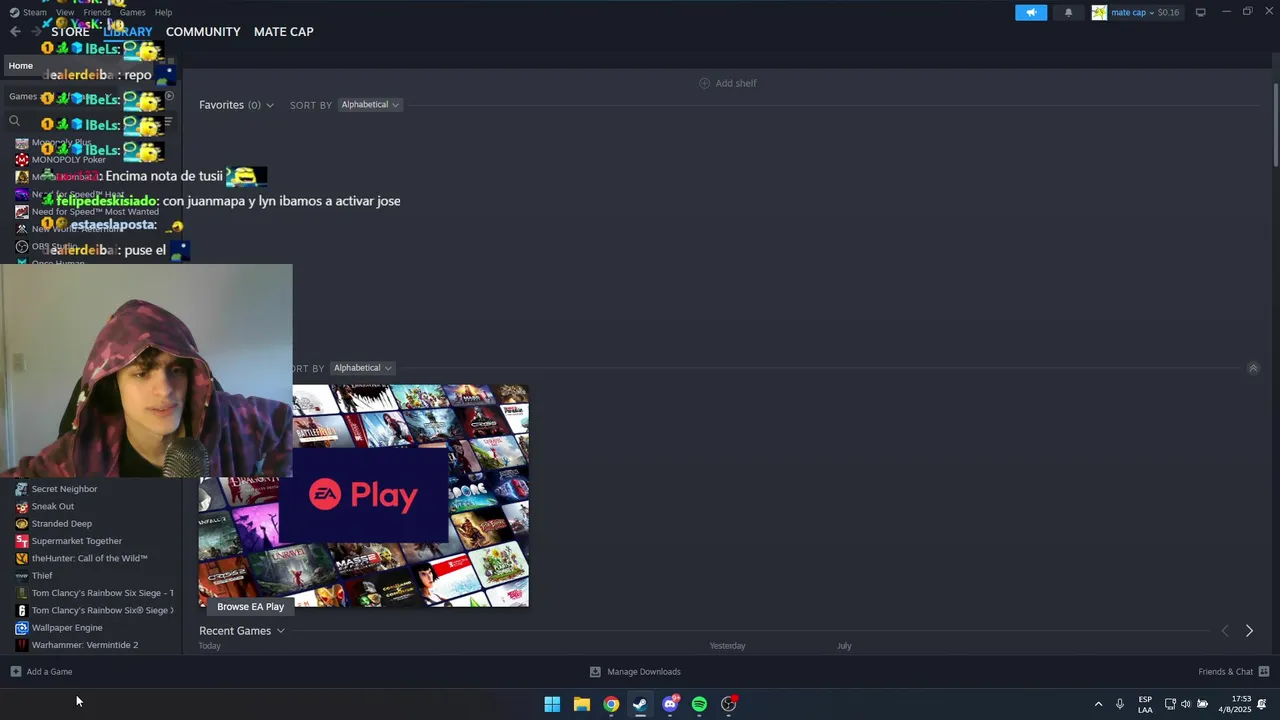Click the plus icon beside Add shelf

(x=704, y=83)
